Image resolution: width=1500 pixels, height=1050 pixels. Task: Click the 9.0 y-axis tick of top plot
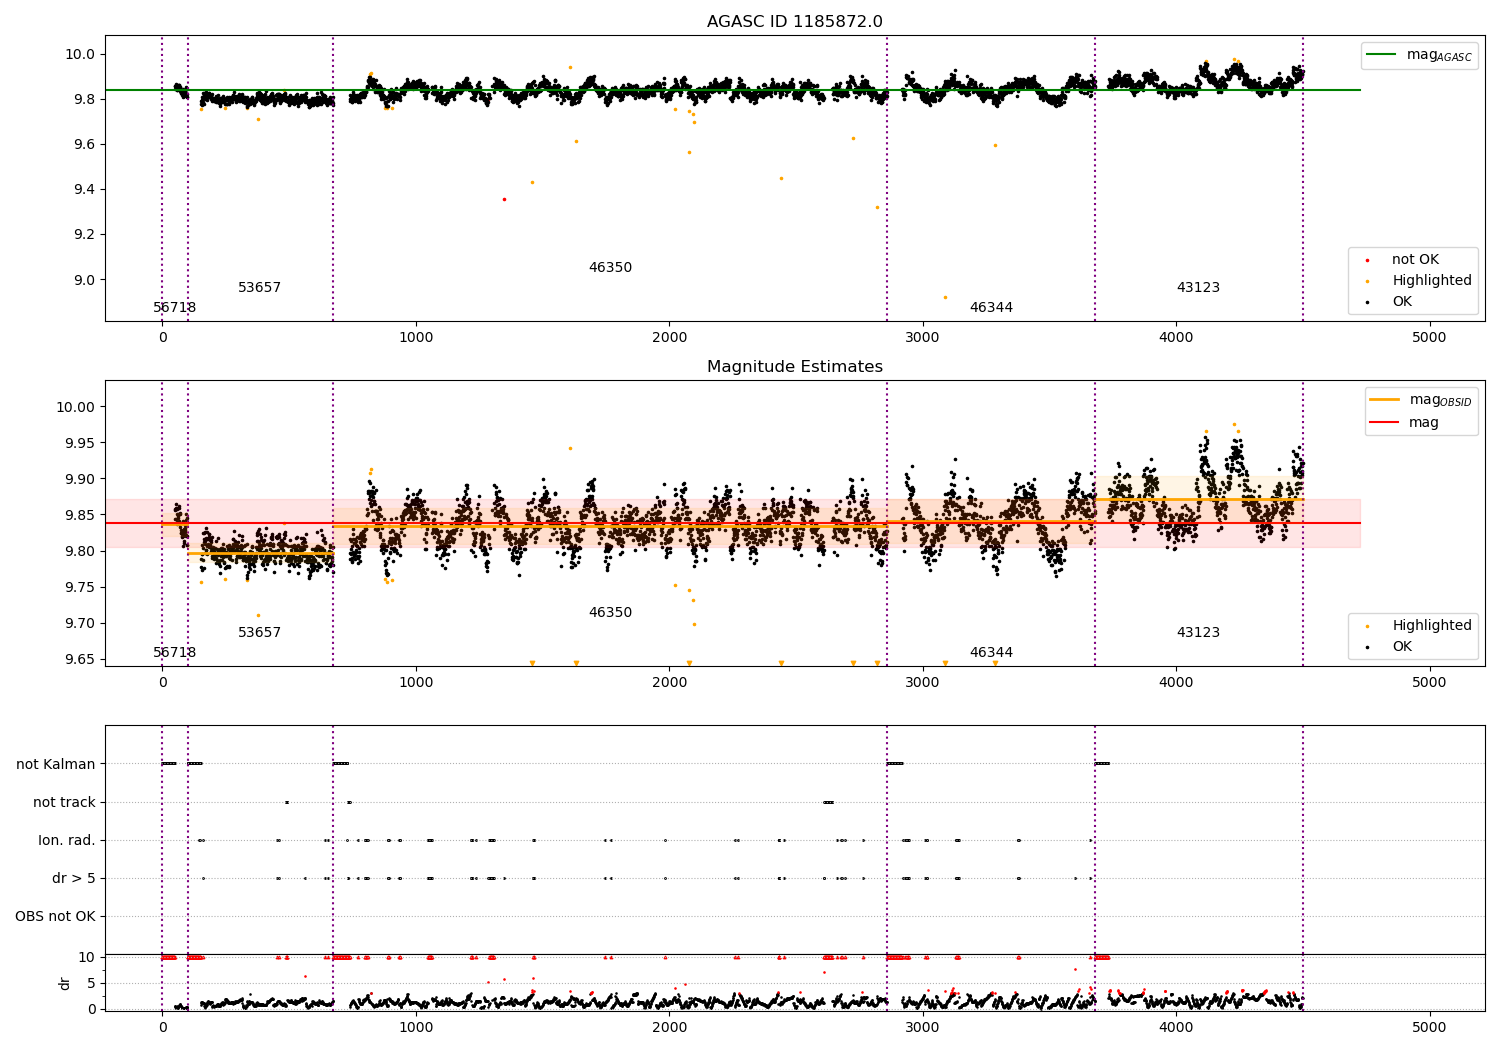tap(85, 280)
